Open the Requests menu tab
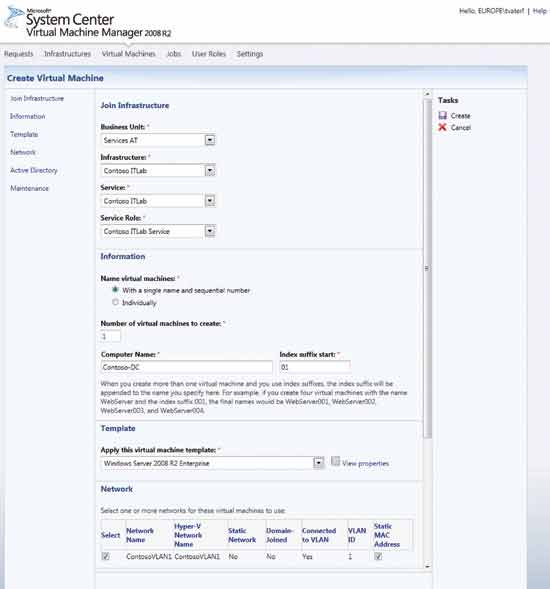Image resolution: width=550 pixels, height=589 pixels. [18, 54]
